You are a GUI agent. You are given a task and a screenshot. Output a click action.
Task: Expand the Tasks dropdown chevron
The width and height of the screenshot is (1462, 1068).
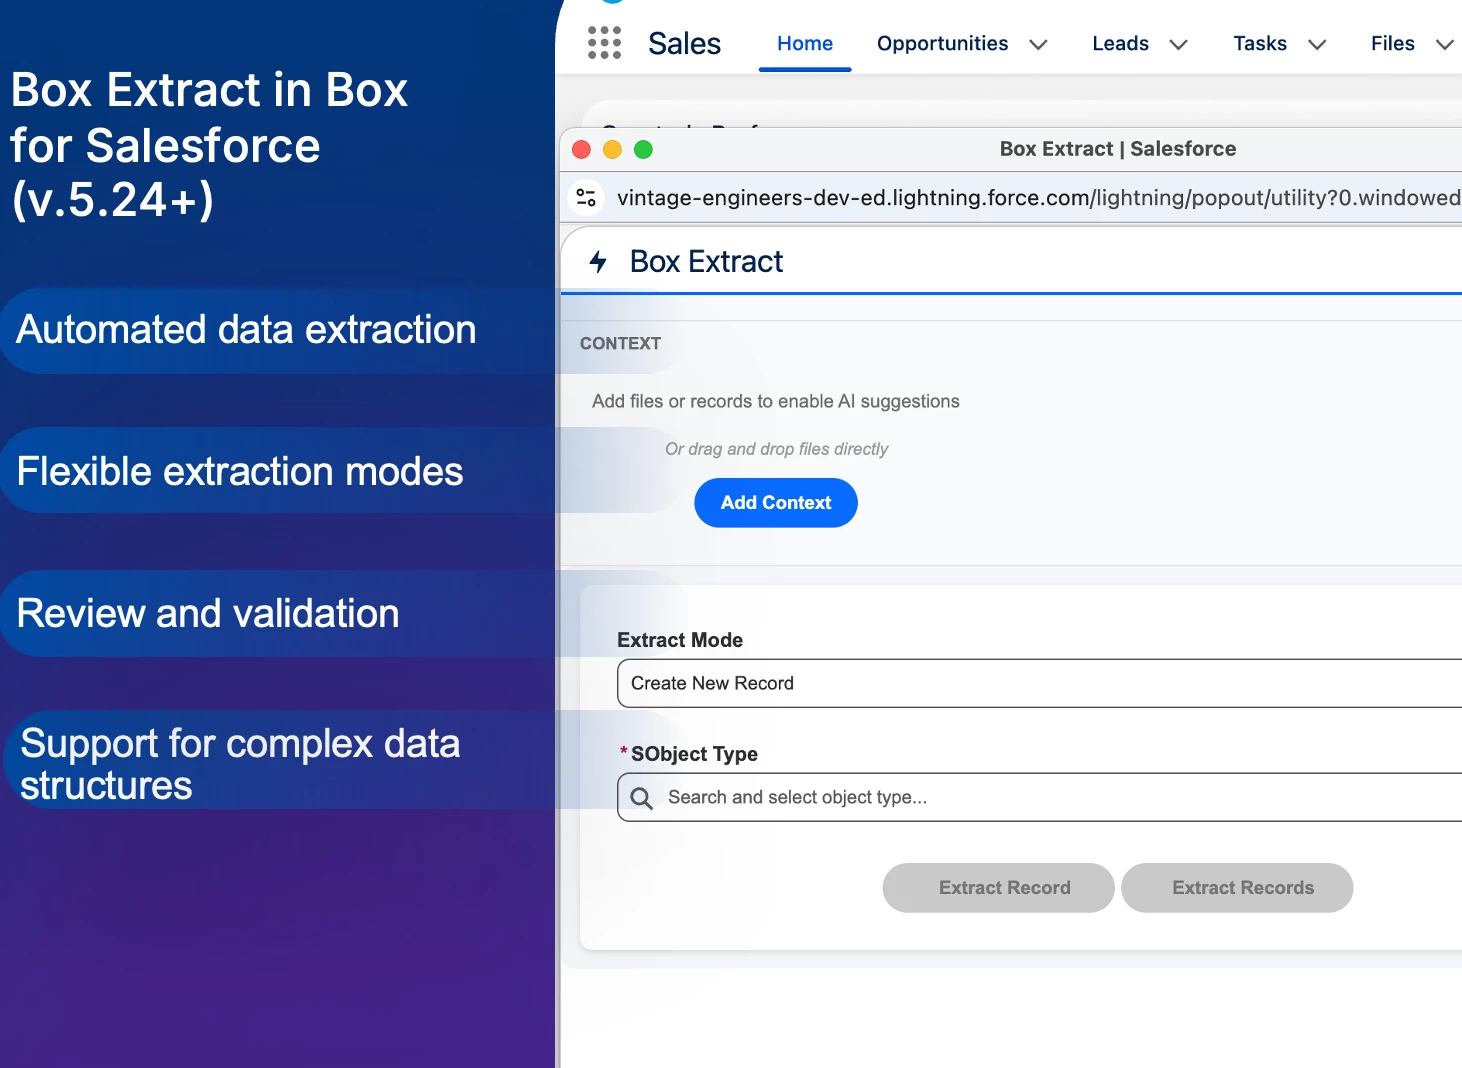click(1317, 44)
